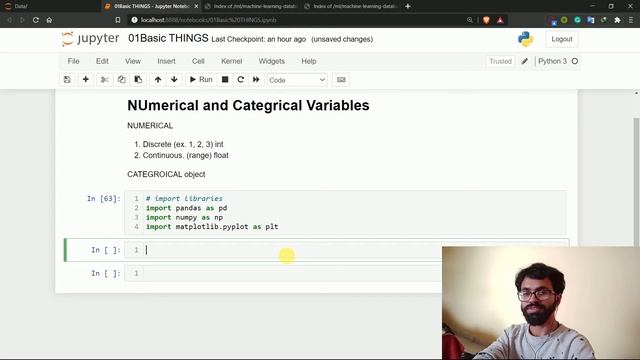Click the 'import matplotlib.pyplot as plt' line
The width and height of the screenshot is (640, 360).
[x=212, y=227]
